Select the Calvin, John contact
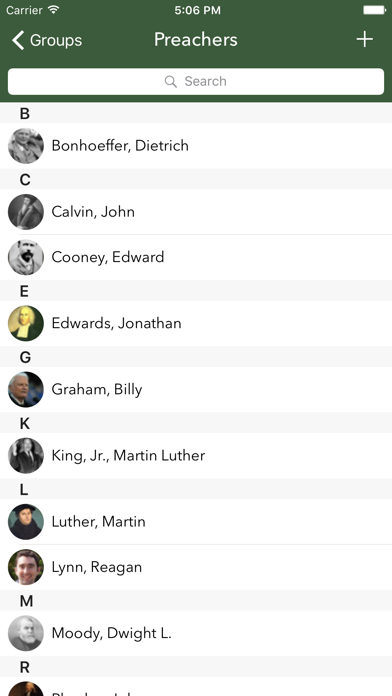 tap(196, 212)
